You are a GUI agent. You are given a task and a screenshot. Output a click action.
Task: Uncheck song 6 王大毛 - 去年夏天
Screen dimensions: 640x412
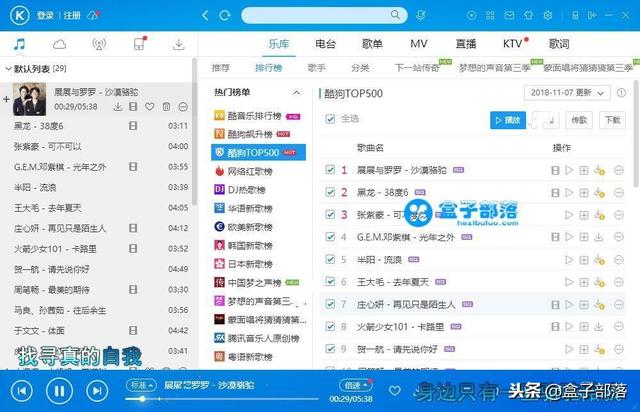pos(330,281)
